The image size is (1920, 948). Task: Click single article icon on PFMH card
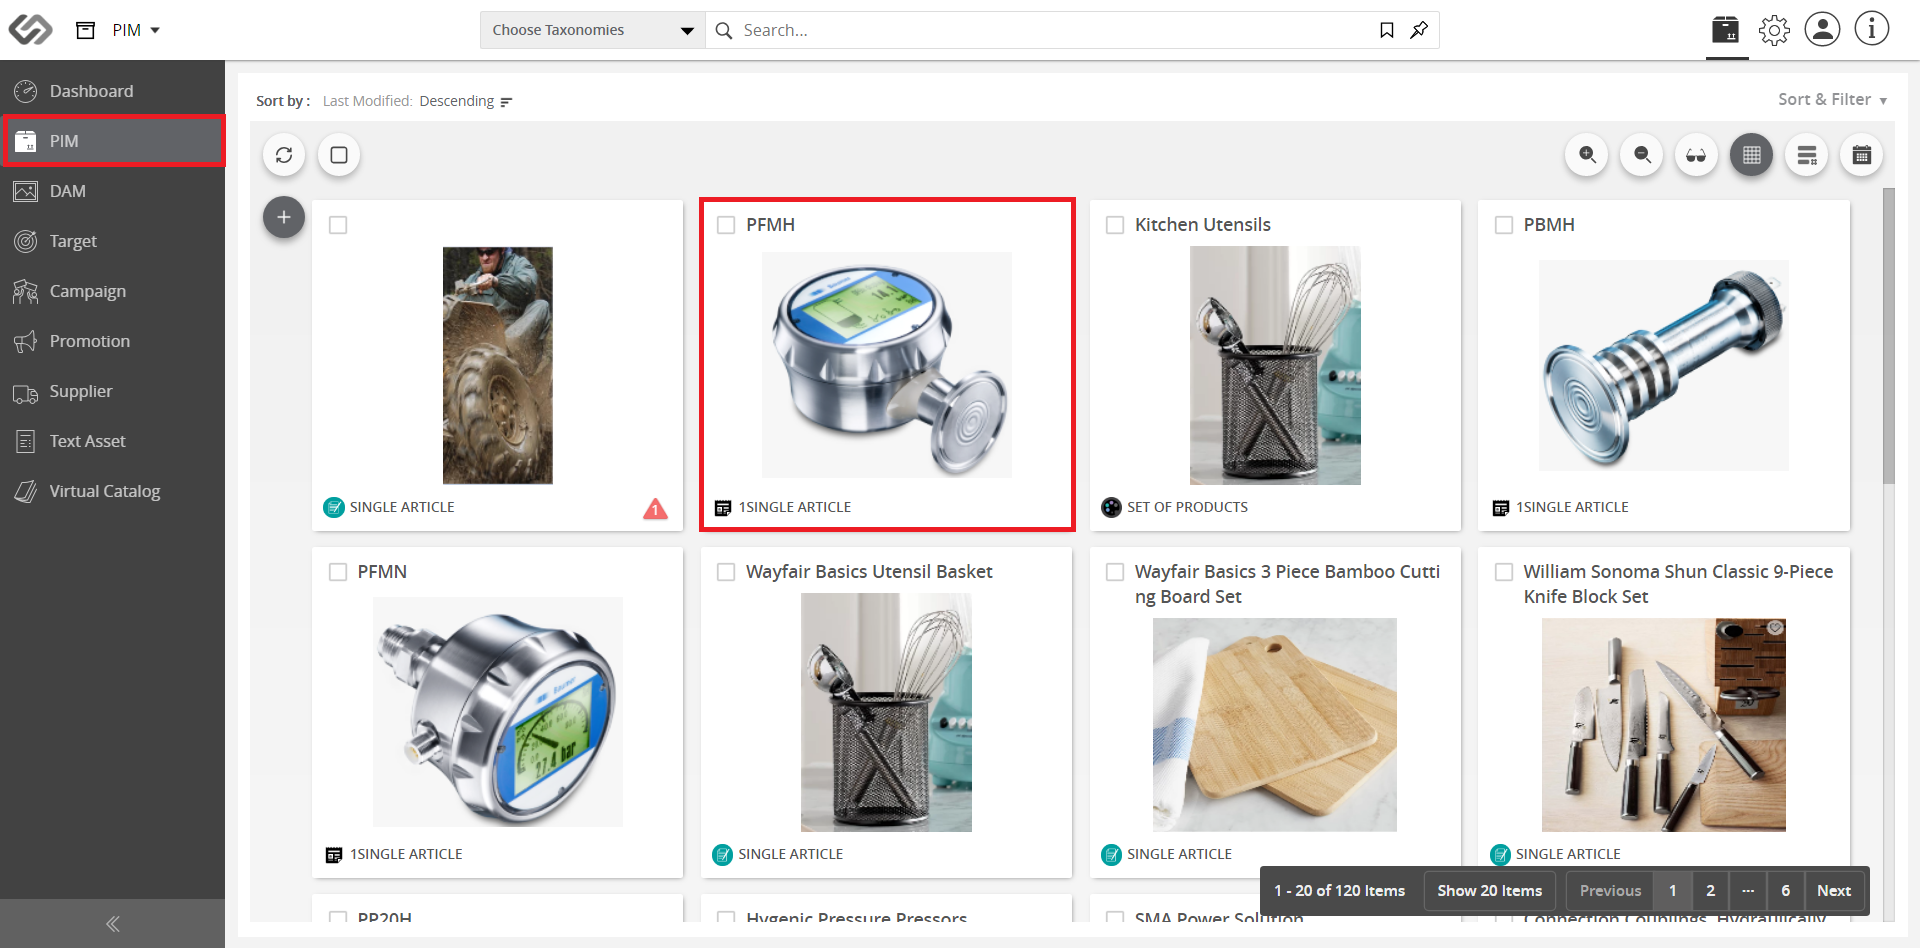tap(723, 508)
